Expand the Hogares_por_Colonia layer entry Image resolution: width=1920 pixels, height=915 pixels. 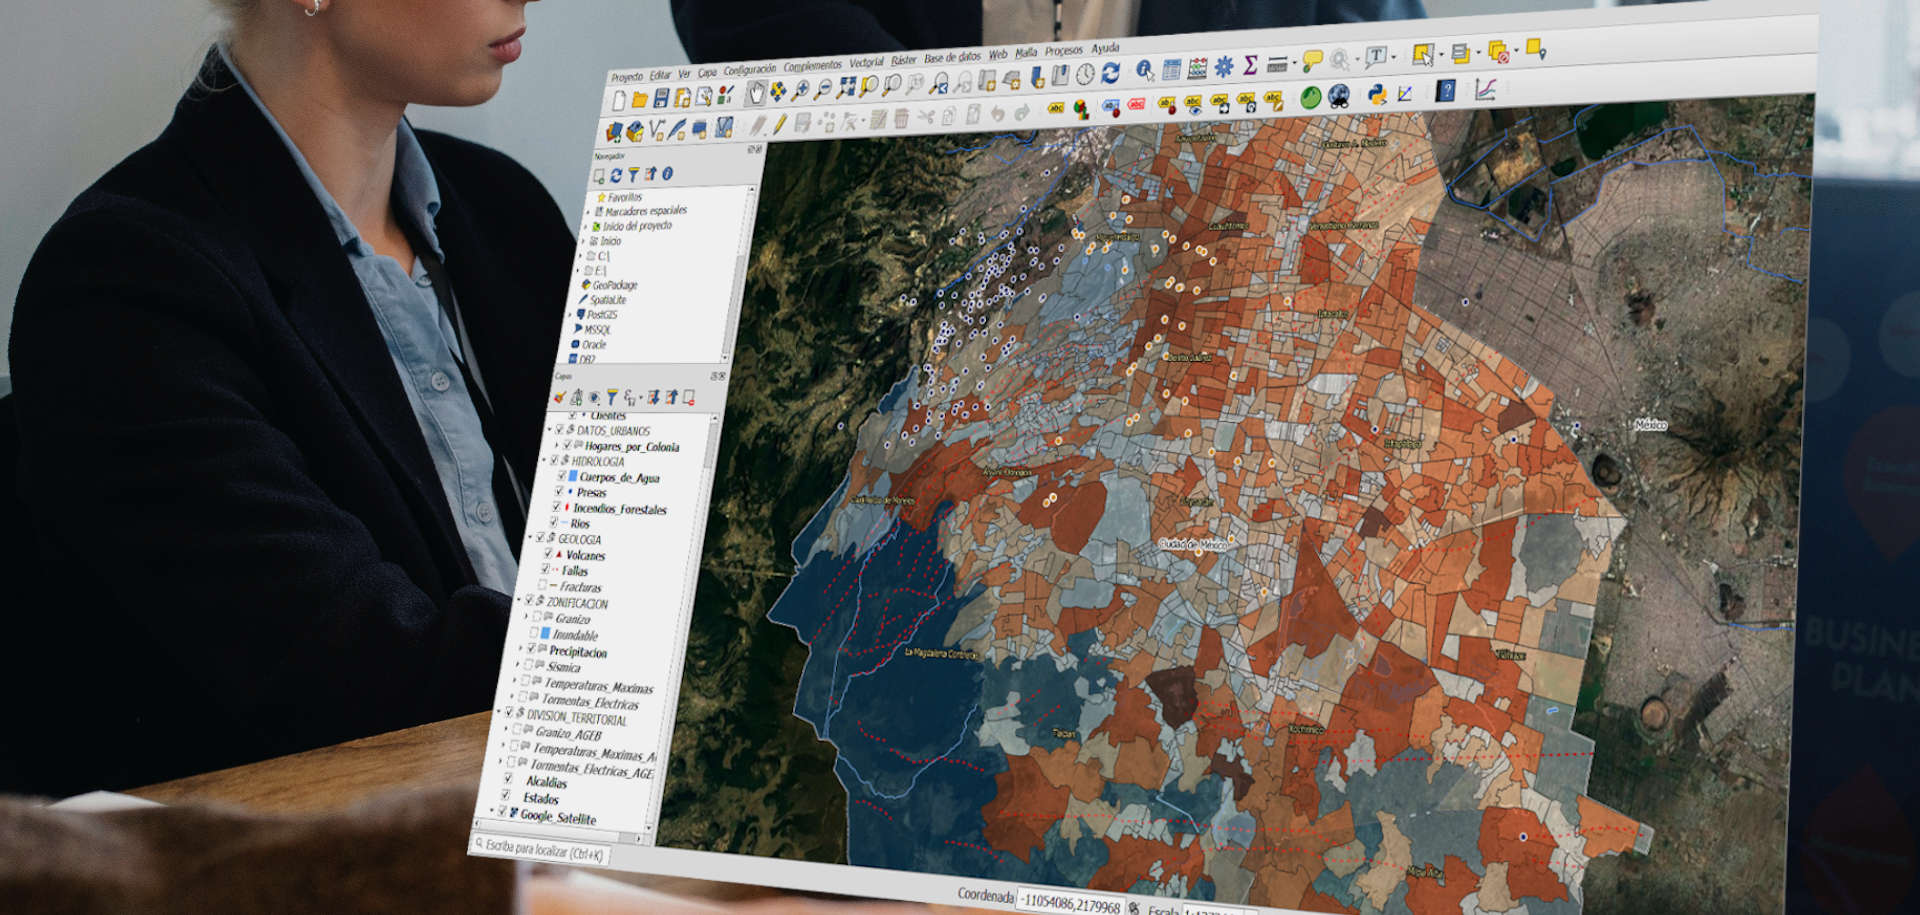click(x=556, y=444)
